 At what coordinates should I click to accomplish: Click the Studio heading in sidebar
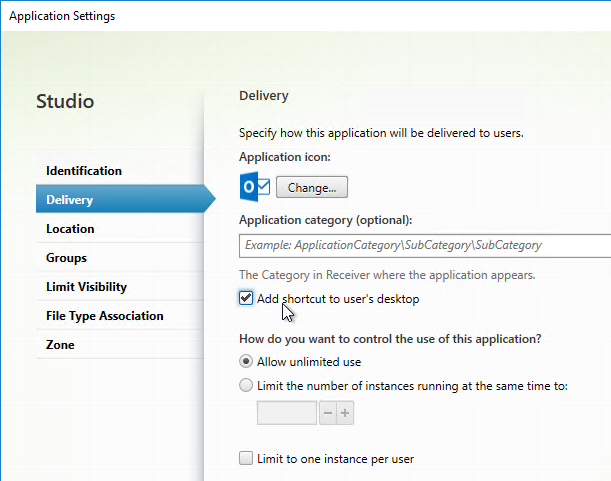[65, 102]
